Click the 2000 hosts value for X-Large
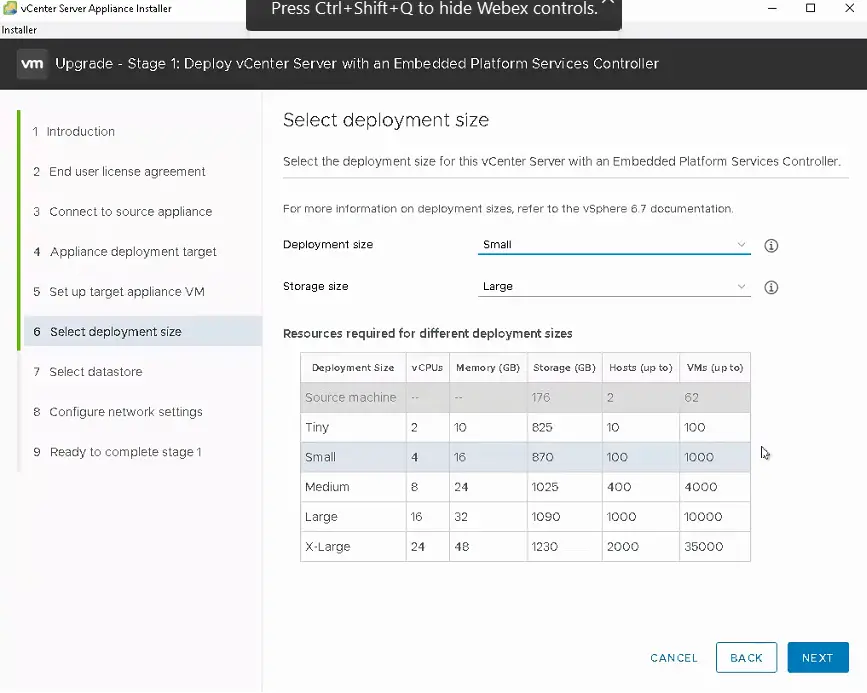Screen dimensions: 867x693 623,547
